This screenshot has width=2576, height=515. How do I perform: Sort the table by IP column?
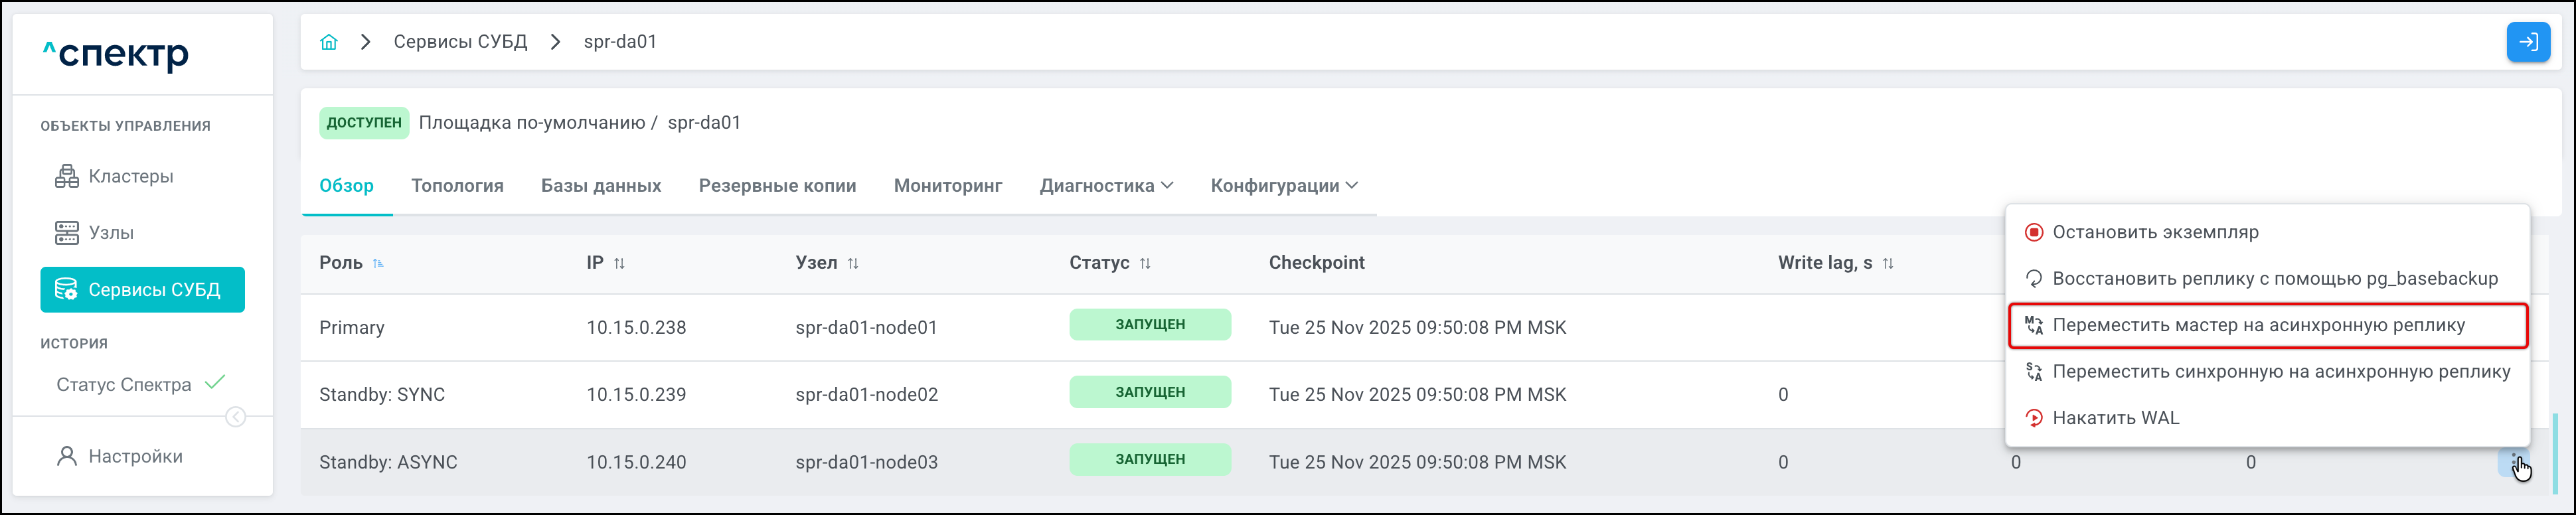click(x=619, y=263)
